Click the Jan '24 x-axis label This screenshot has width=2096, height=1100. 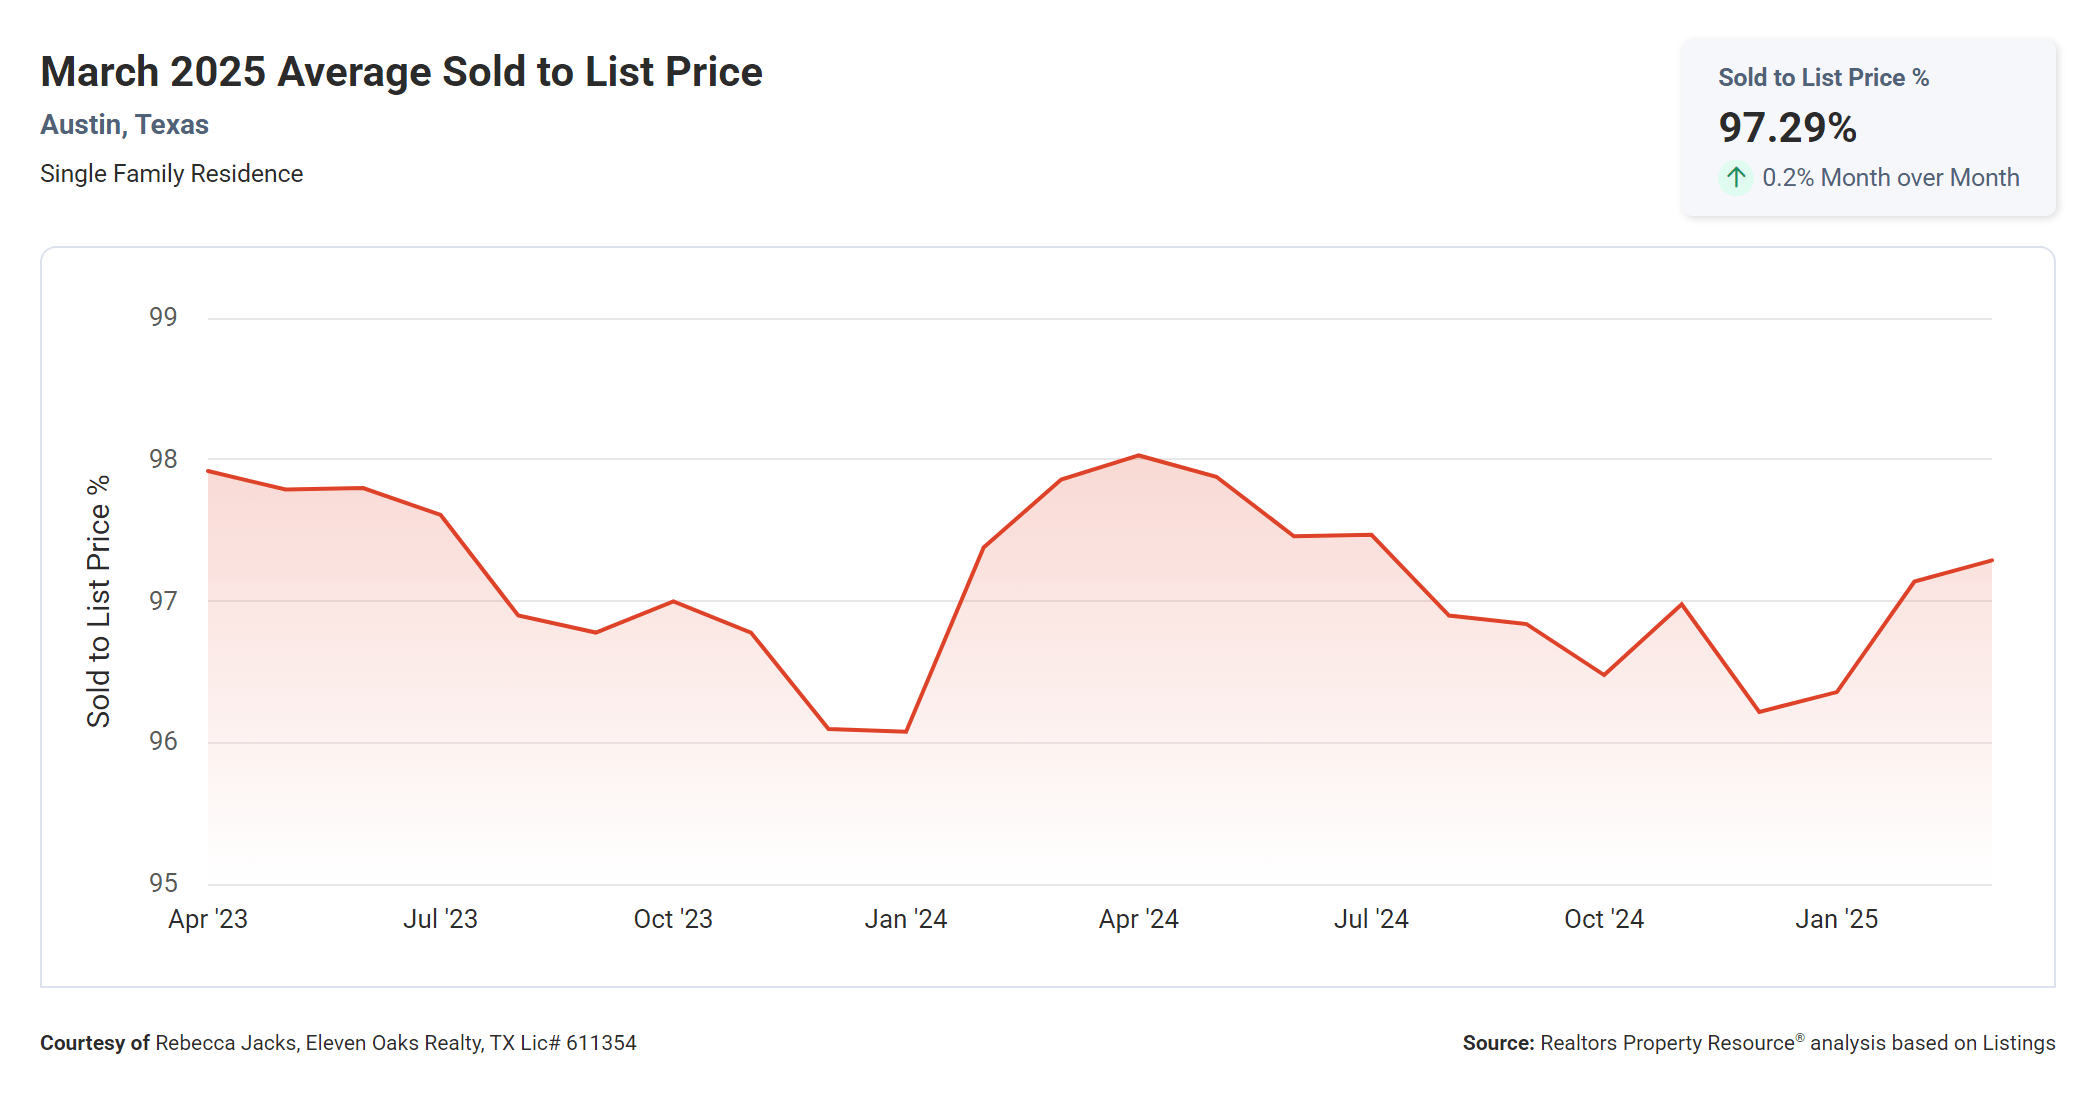click(905, 919)
